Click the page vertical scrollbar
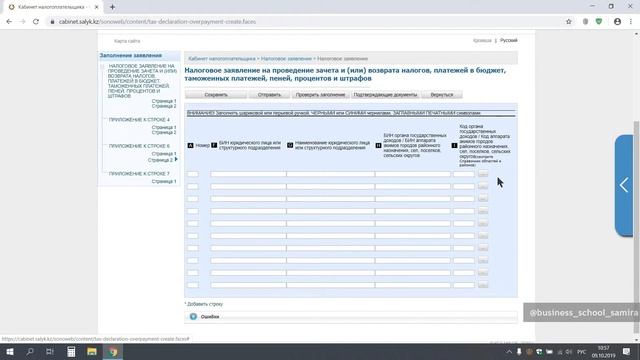The image size is (640, 360). pyautogui.click(x=636, y=227)
